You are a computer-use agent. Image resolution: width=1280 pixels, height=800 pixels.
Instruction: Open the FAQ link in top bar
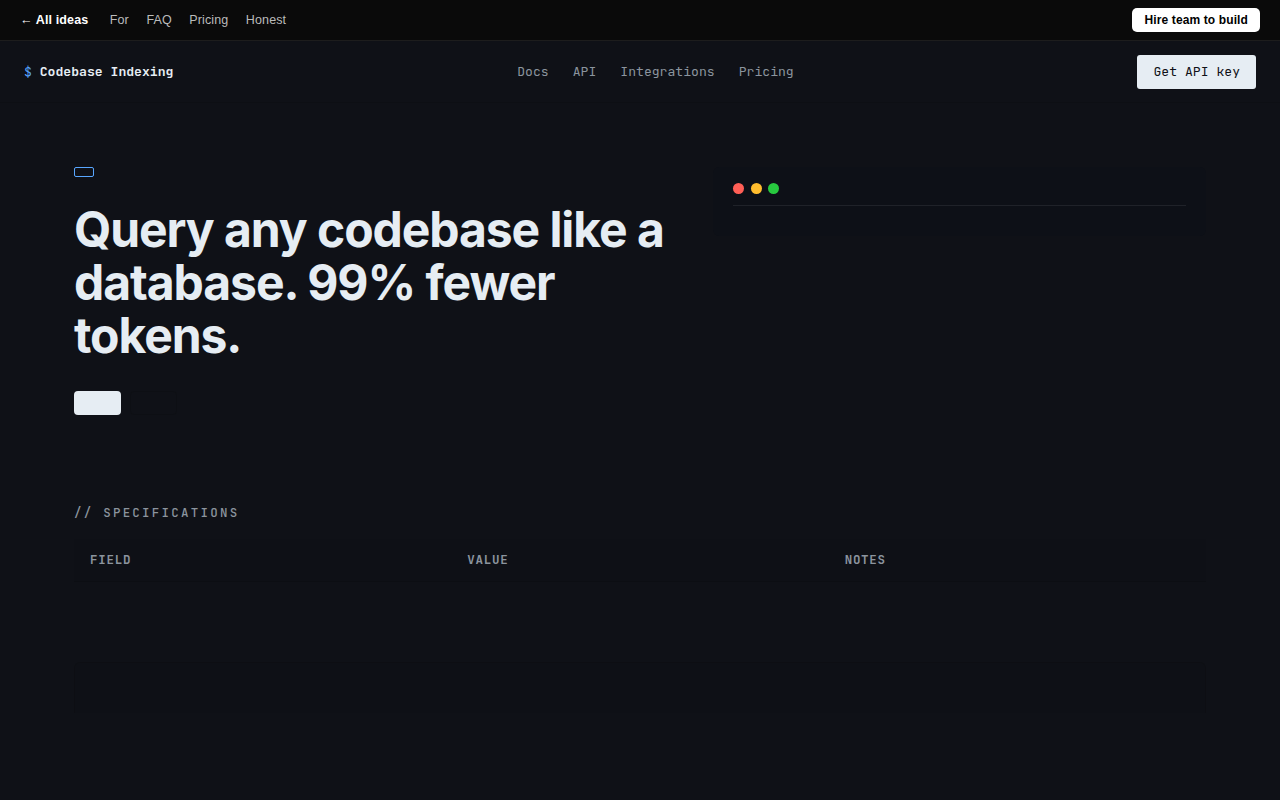pyautogui.click(x=159, y=20)
